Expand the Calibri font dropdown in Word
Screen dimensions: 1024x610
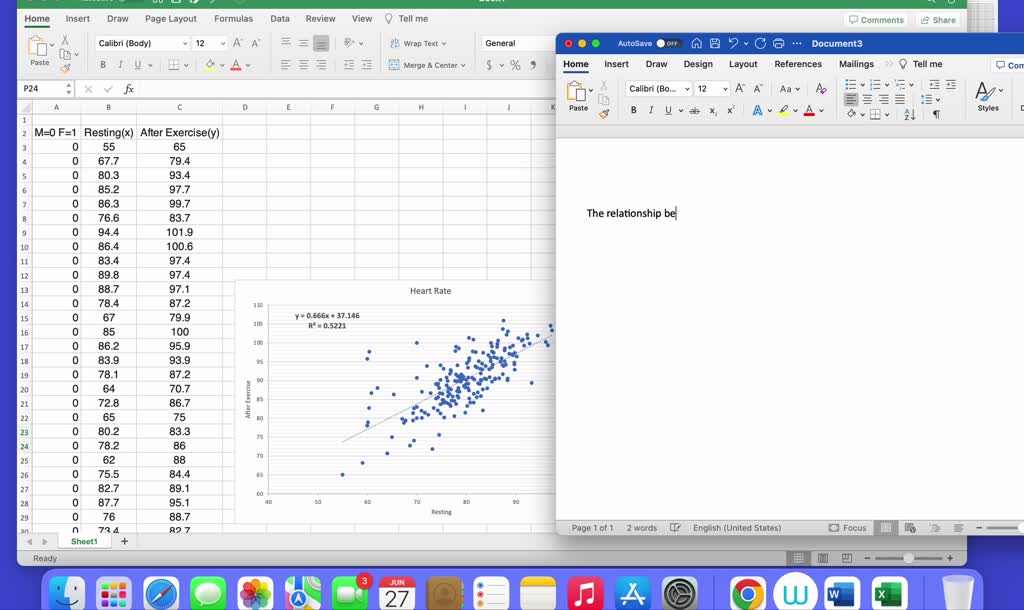point(688,88)
